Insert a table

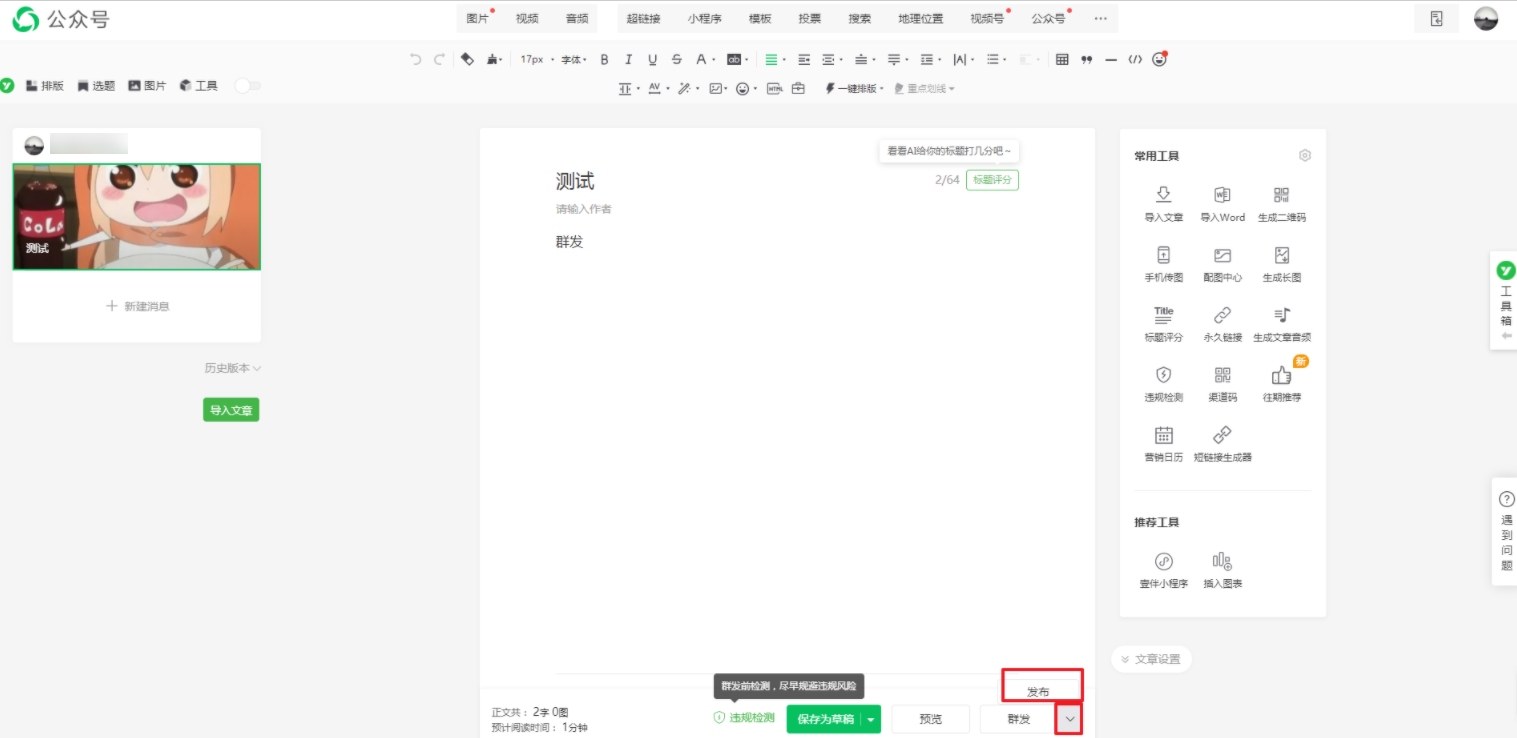coord(1062,60)
